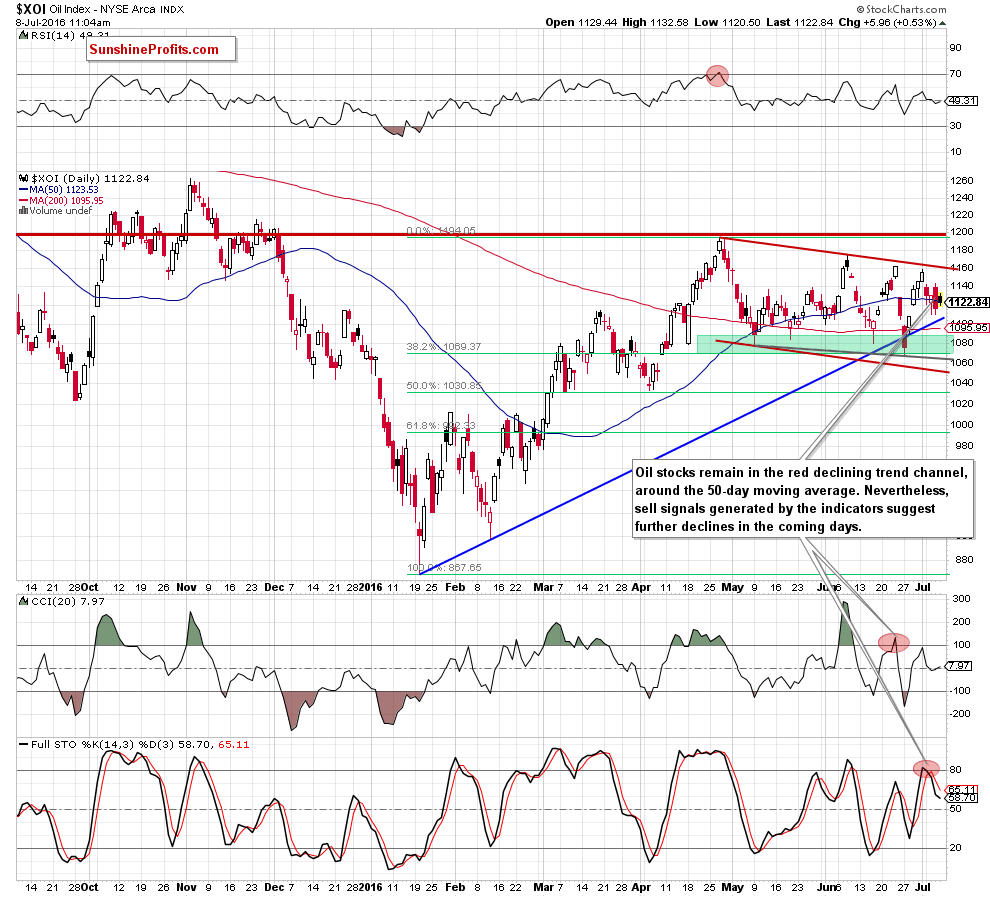Click the 1260 label on the price axis
This screenshot has width=990, height=897.
(x=962, y=181)
